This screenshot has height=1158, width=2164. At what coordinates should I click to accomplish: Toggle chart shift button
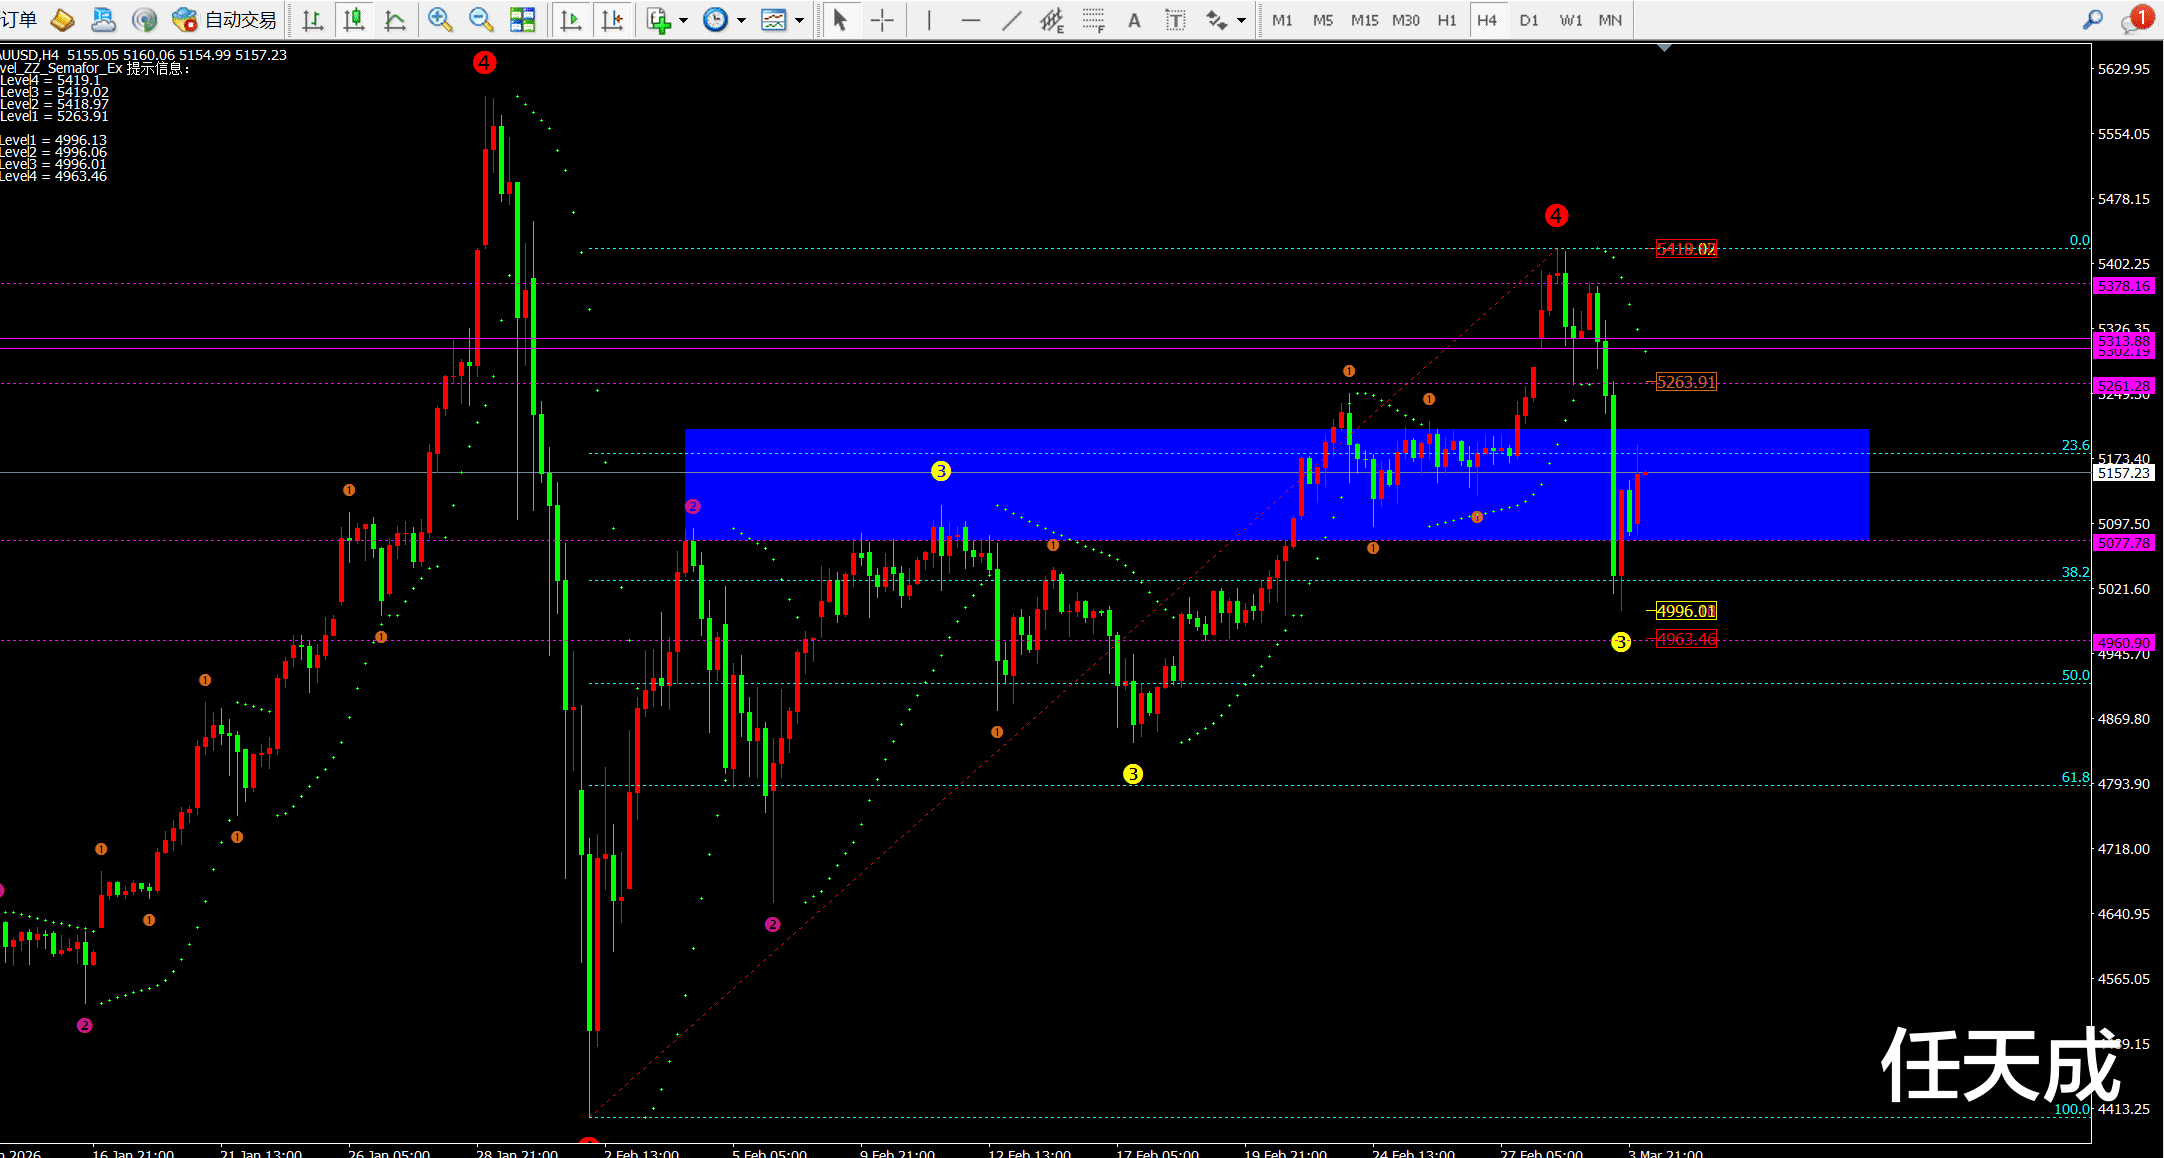click(612, 20)
